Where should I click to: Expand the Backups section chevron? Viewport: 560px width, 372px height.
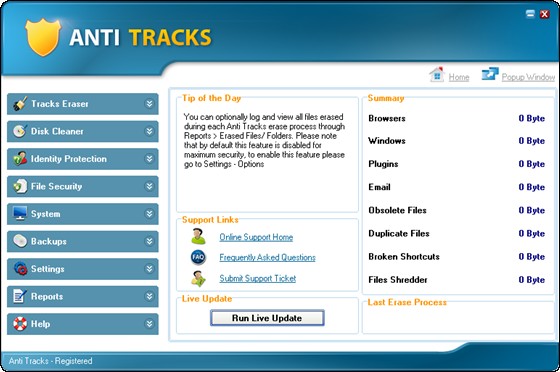[x=149, y=241]
